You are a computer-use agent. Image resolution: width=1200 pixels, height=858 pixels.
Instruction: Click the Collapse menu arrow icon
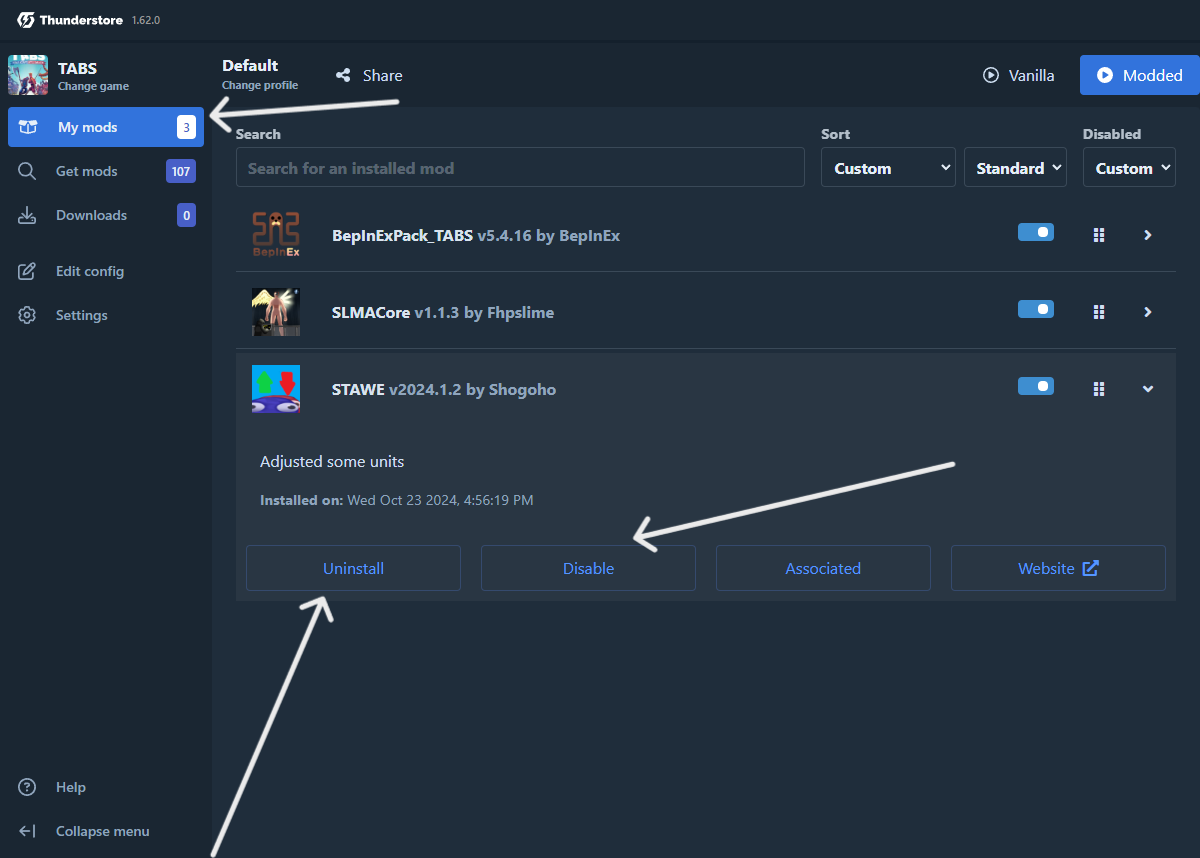(x=28, y=831)
